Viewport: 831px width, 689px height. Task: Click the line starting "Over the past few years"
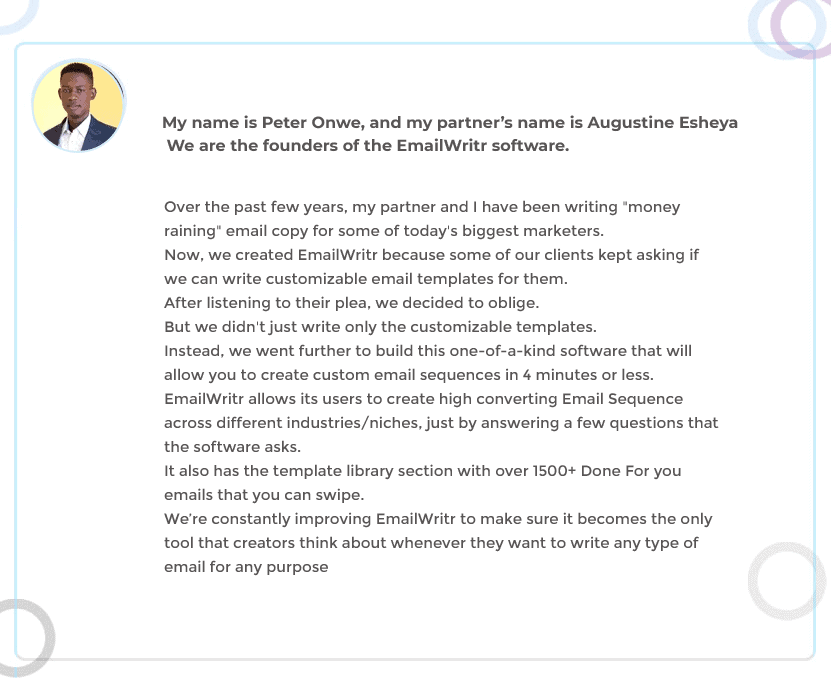pyautogui.click(x=421, y=207)
